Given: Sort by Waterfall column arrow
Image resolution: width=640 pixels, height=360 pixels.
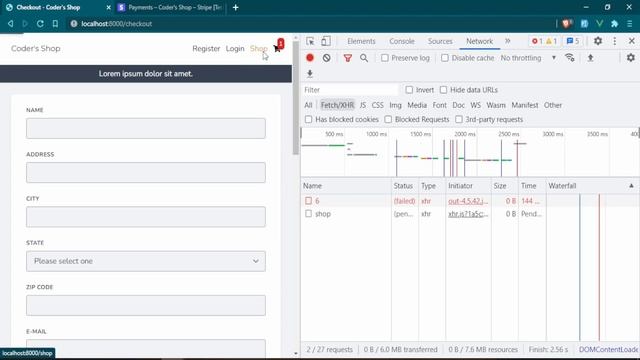Looking at the screenshot, I should click(x=631, y=186).
